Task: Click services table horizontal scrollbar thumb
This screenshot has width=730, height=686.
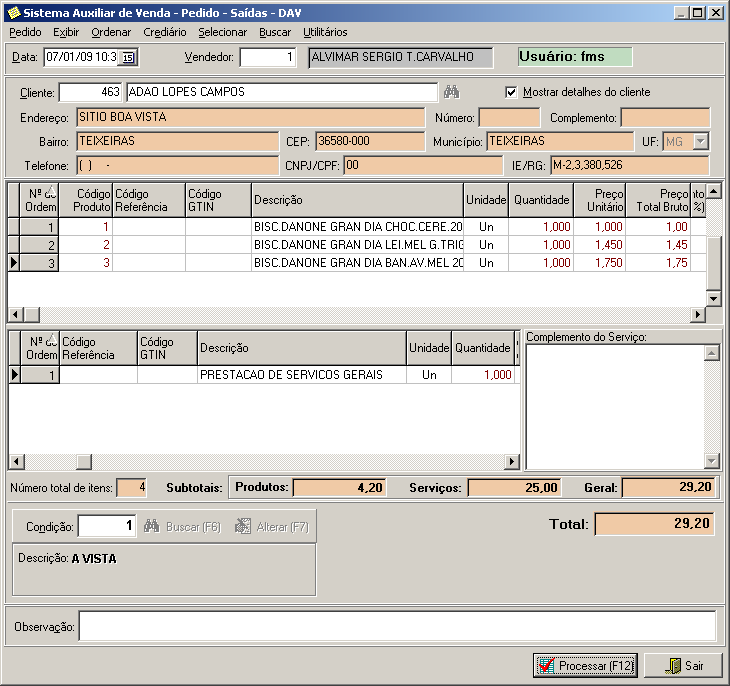Action: click(84, 462)
